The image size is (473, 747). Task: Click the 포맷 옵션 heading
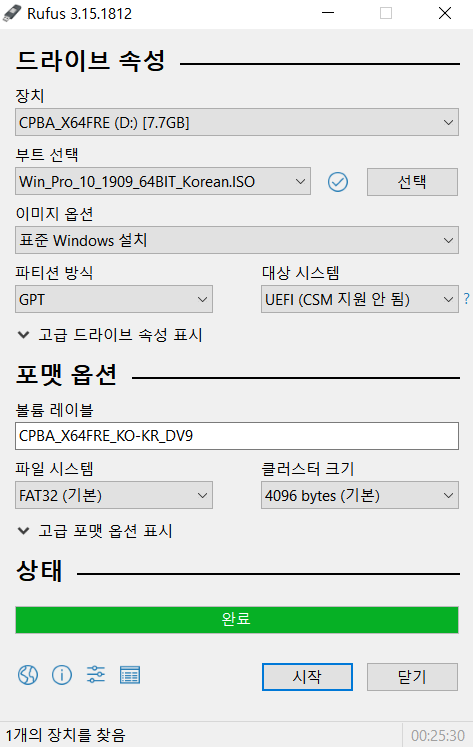(66, 375)
